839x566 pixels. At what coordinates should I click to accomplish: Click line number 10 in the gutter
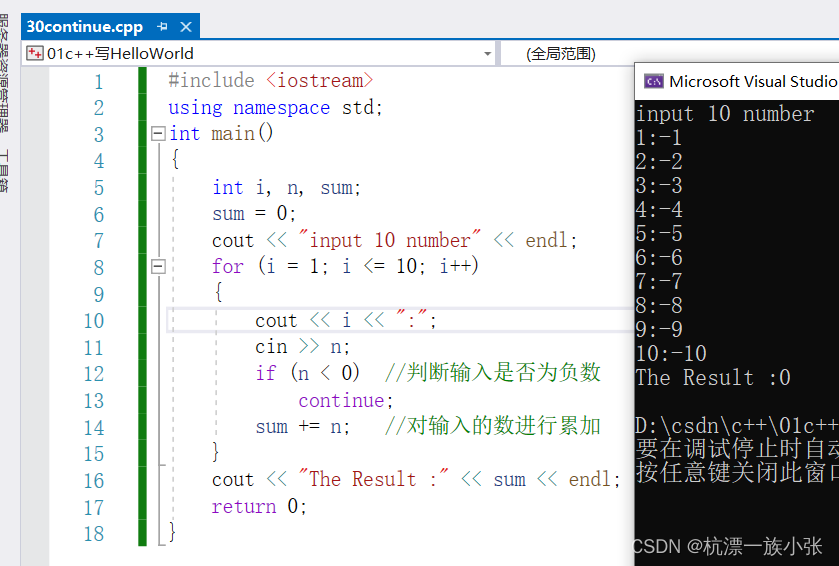(94, 321)
